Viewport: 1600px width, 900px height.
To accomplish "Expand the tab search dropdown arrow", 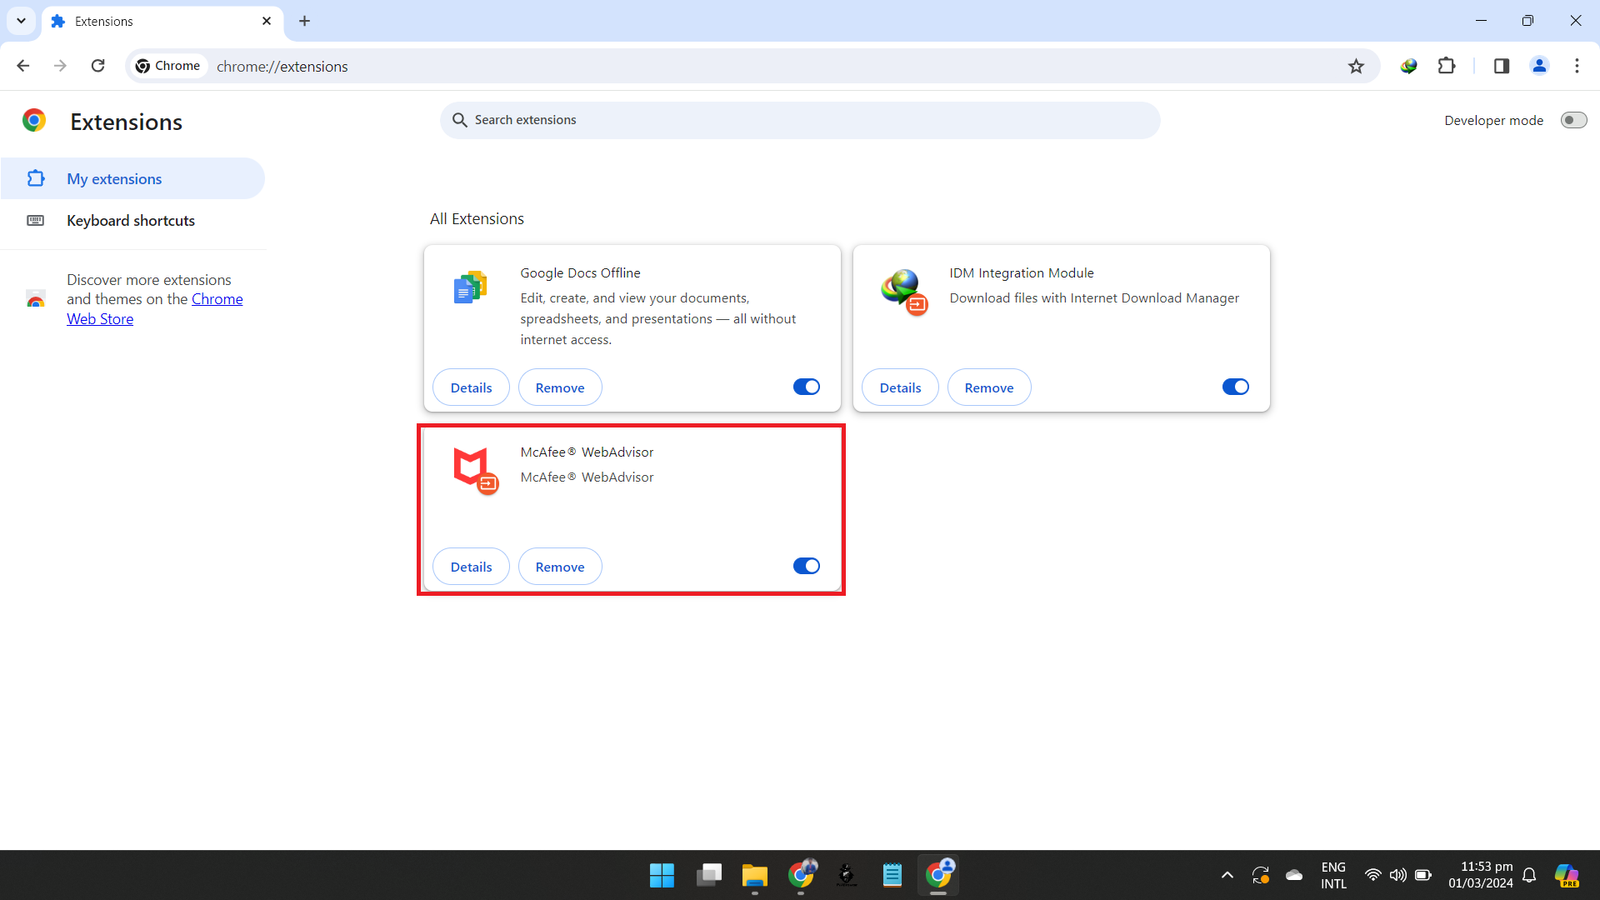I will pyautogui.click(x=21, y=21).
